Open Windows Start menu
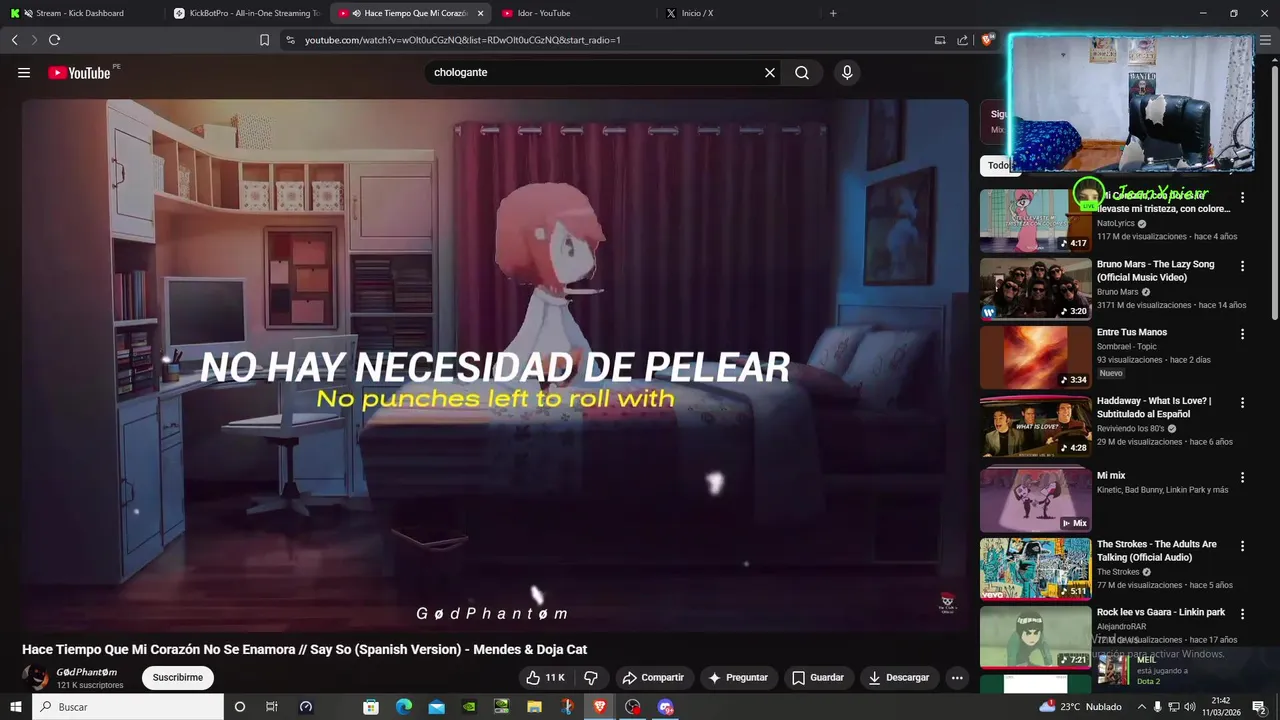 click(15, 707)
